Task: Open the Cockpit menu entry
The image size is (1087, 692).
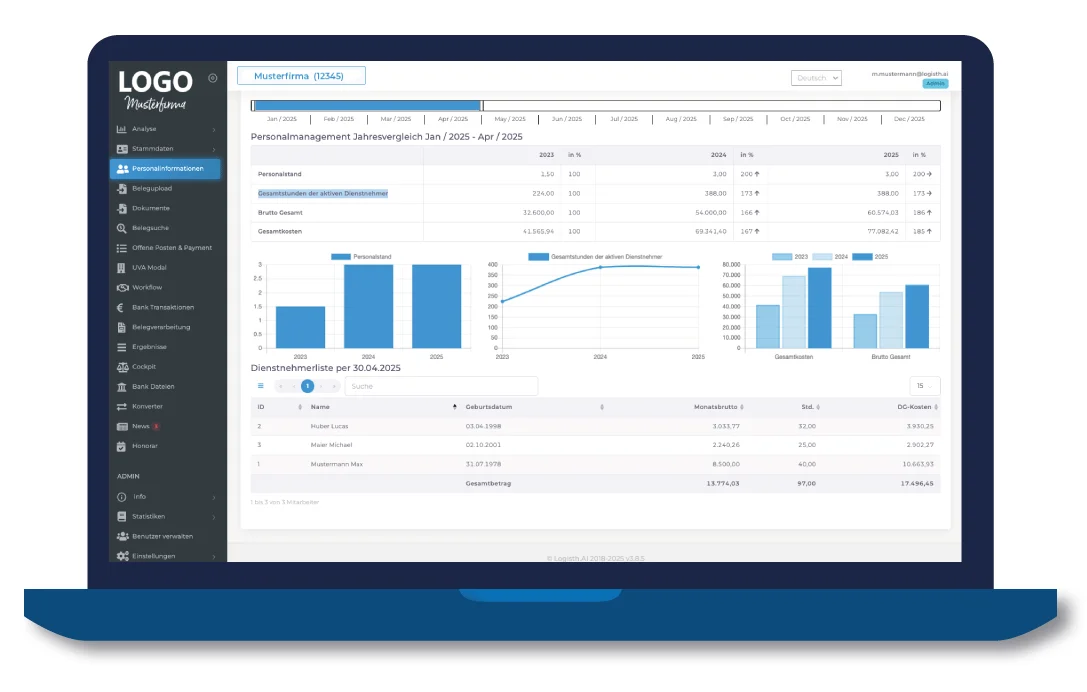Action: point(165,367)
